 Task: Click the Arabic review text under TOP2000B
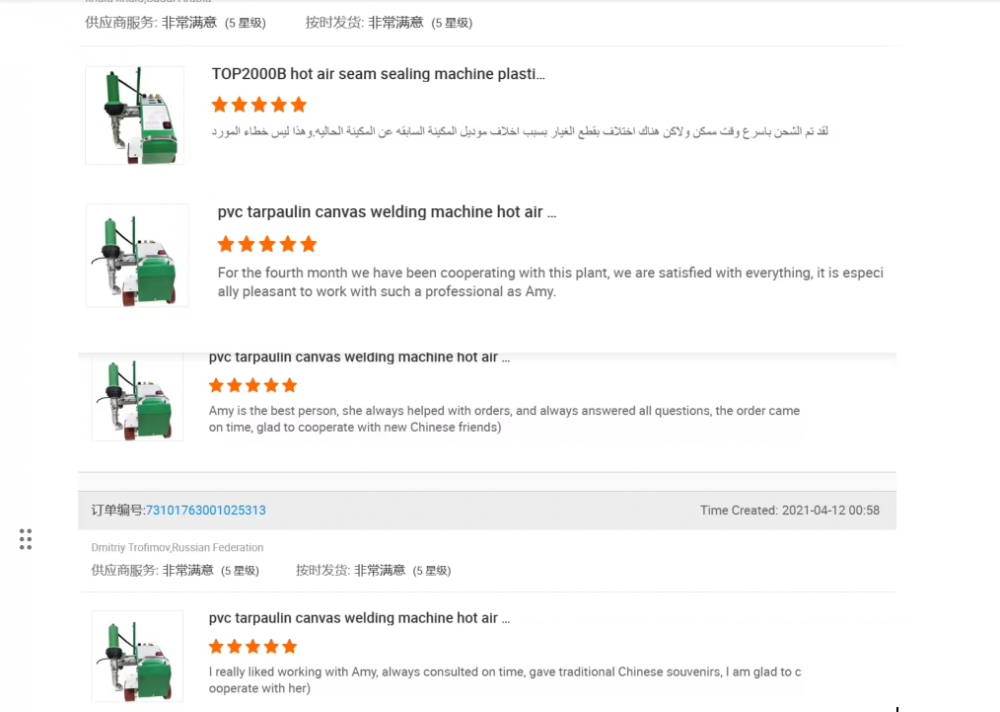tap(520, 131)
